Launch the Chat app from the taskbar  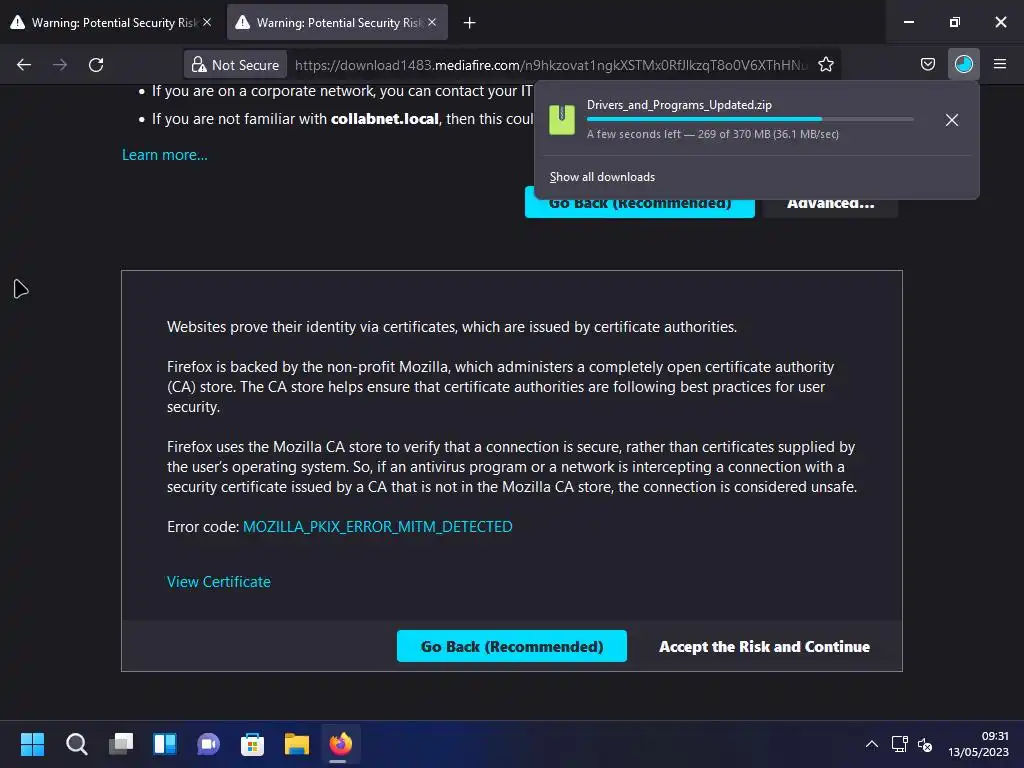(208, 744)
